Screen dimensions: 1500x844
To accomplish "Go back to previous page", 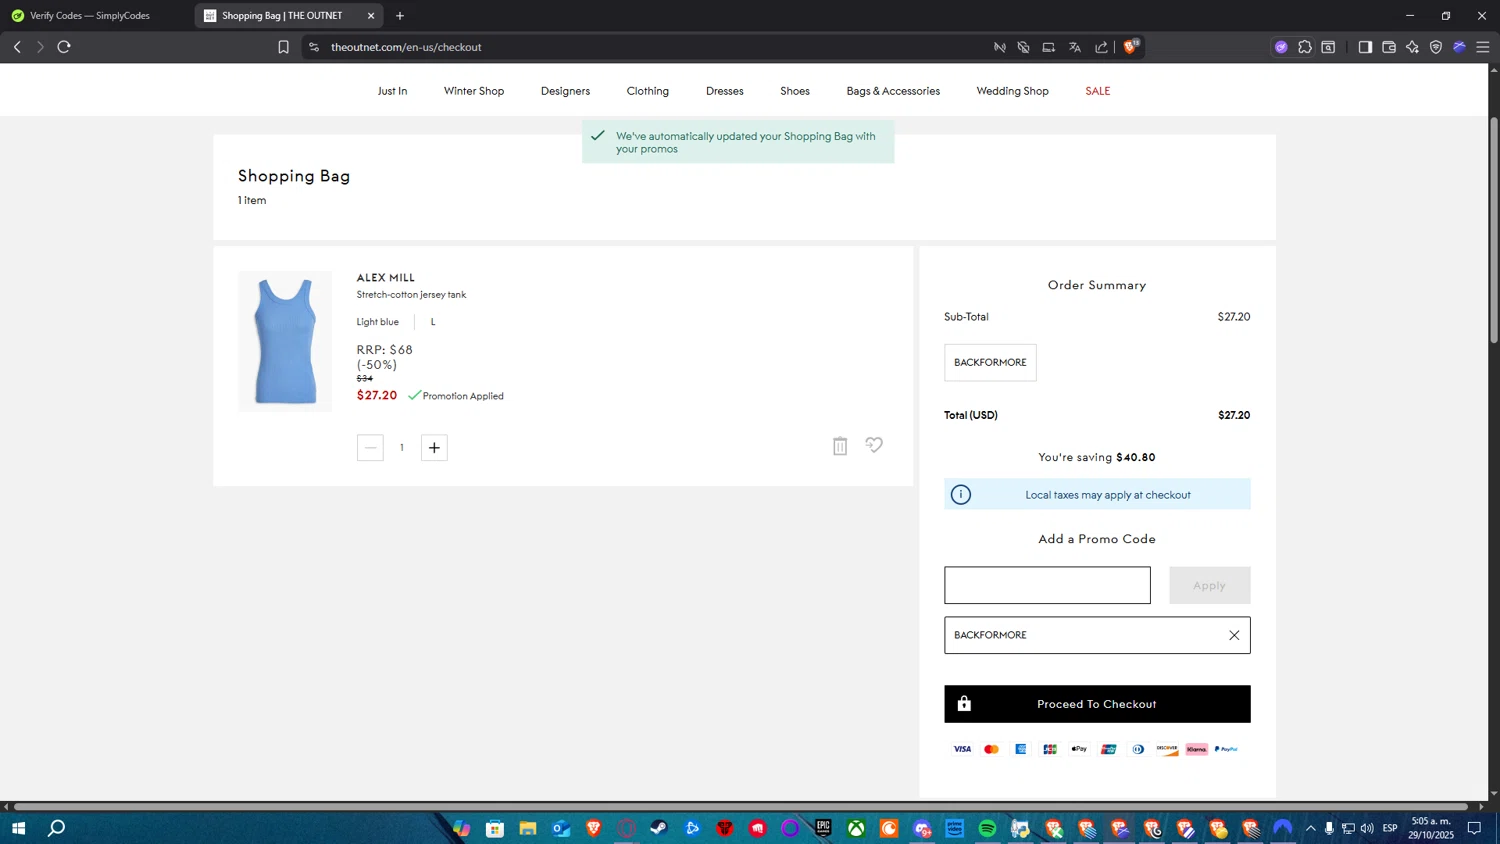I will [17, 47].
